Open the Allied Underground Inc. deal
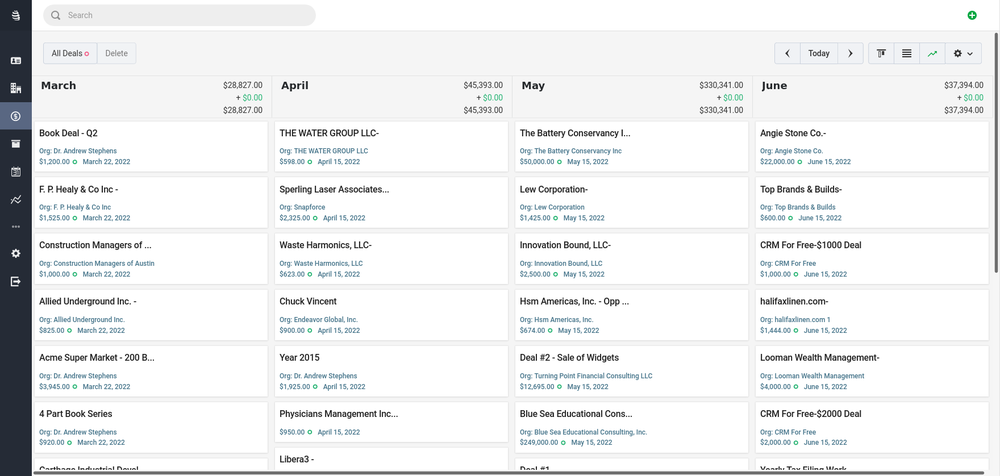The width and height of the screenshot is (1000, 476). coord(151,315)
